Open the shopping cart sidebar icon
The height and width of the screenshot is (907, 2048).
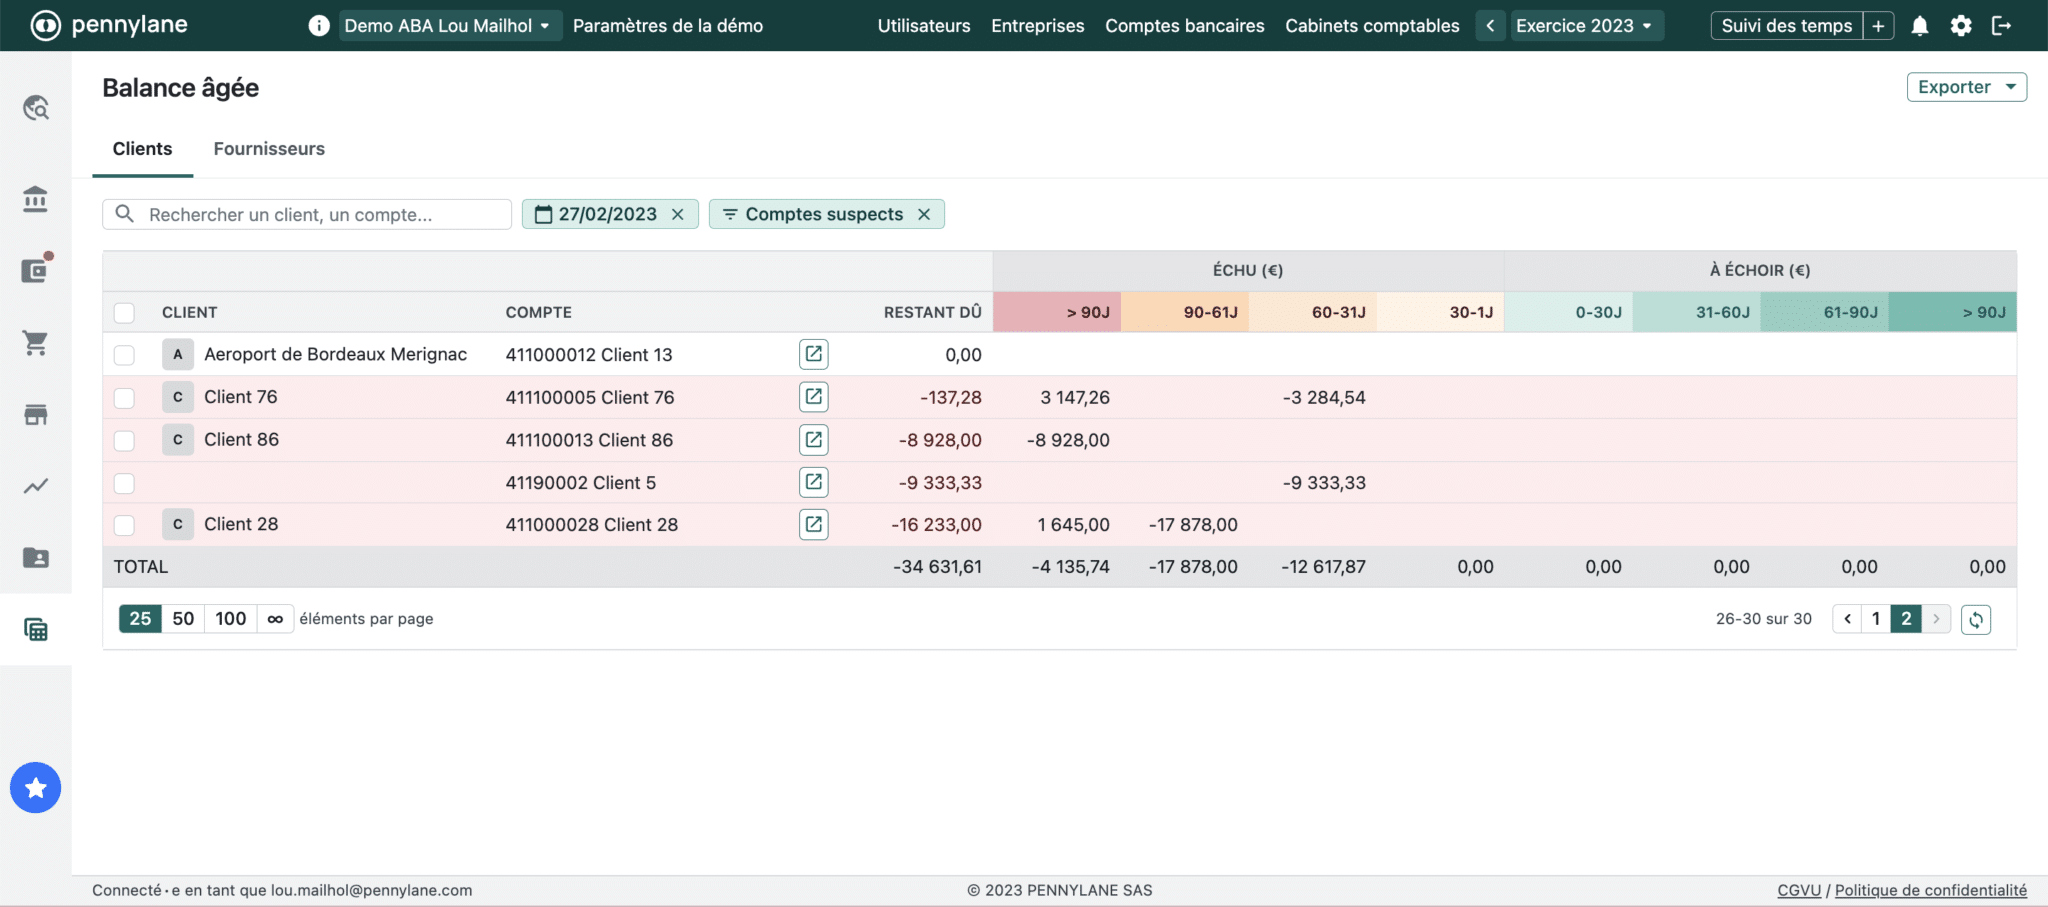[x=36, y=343]
